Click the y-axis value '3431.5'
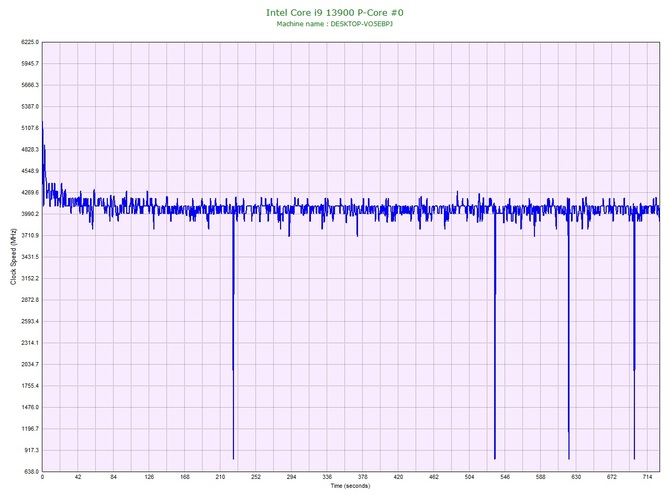670x503 pixels. coord(30,257)
